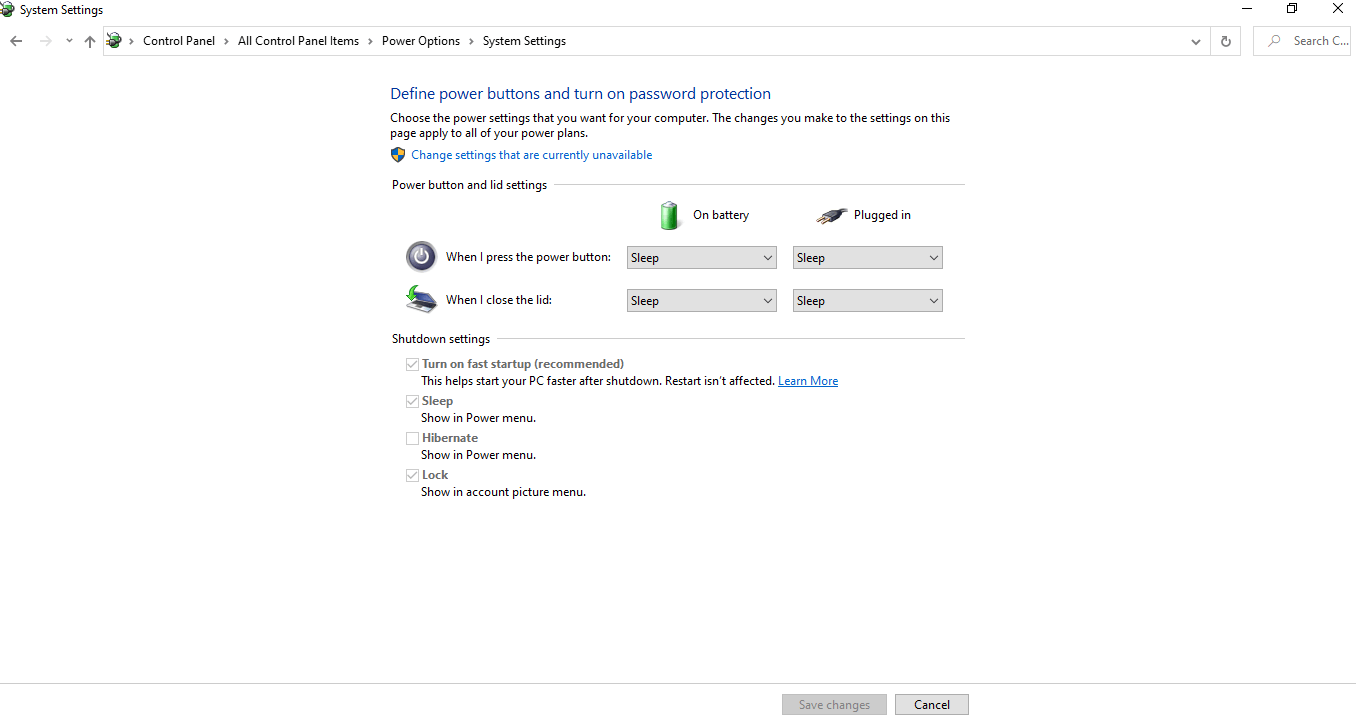
Task: Open power button plugged-in dropdown
Action: tap(867, 258)
